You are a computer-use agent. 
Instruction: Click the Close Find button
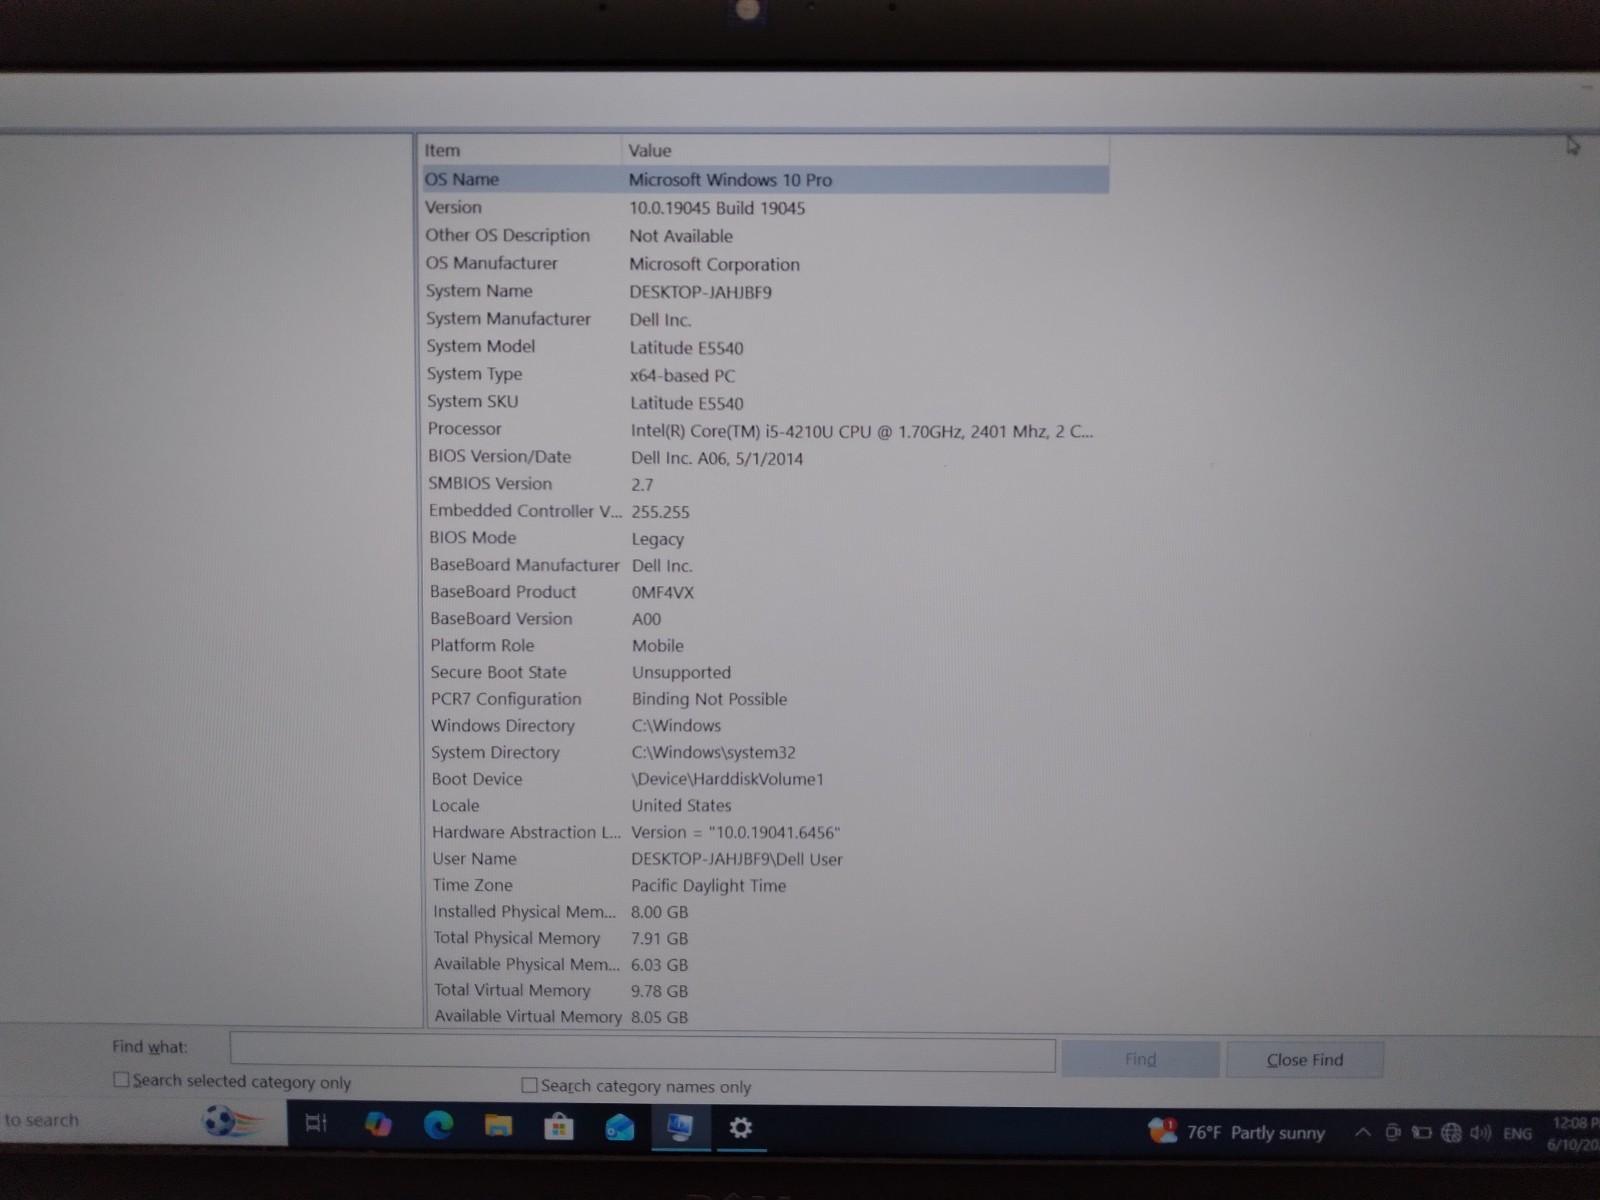tap(1305, 1060)
